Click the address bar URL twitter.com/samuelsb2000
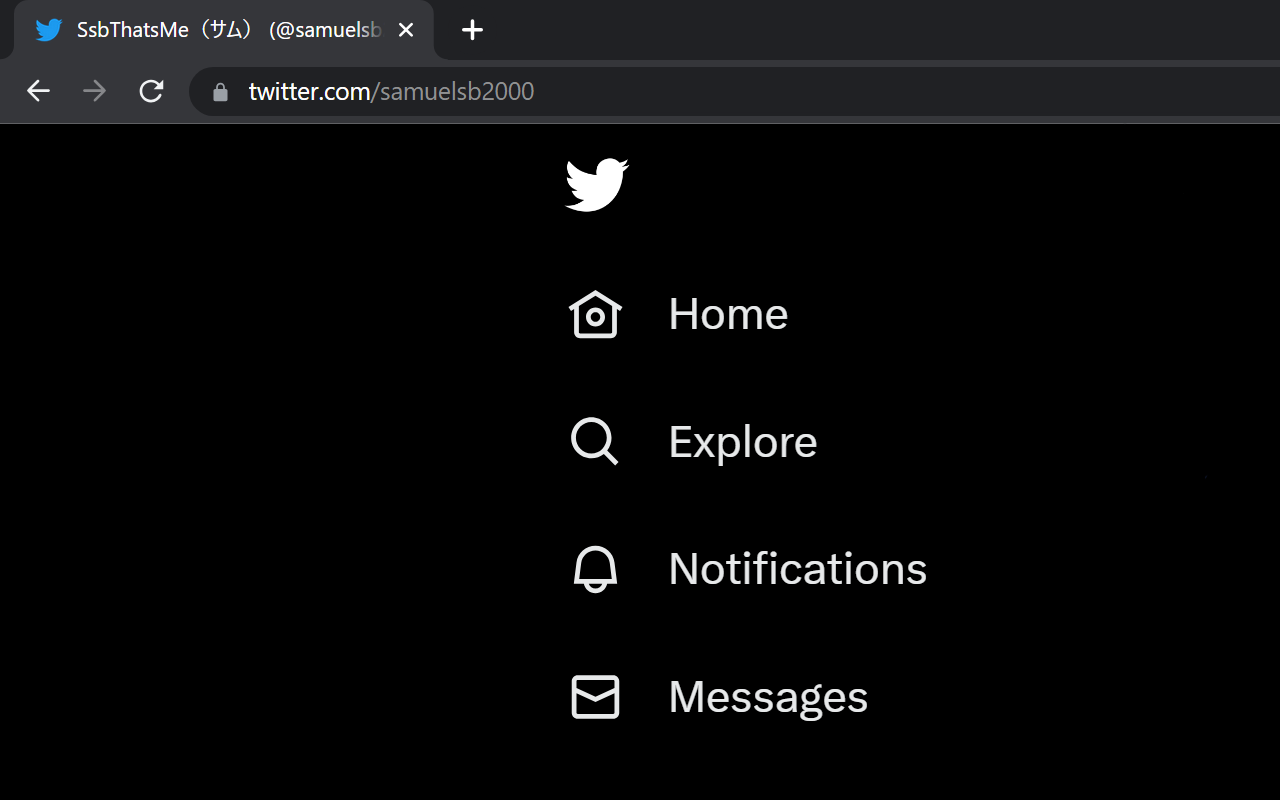The image size is (1280, 800). [391, 92]
